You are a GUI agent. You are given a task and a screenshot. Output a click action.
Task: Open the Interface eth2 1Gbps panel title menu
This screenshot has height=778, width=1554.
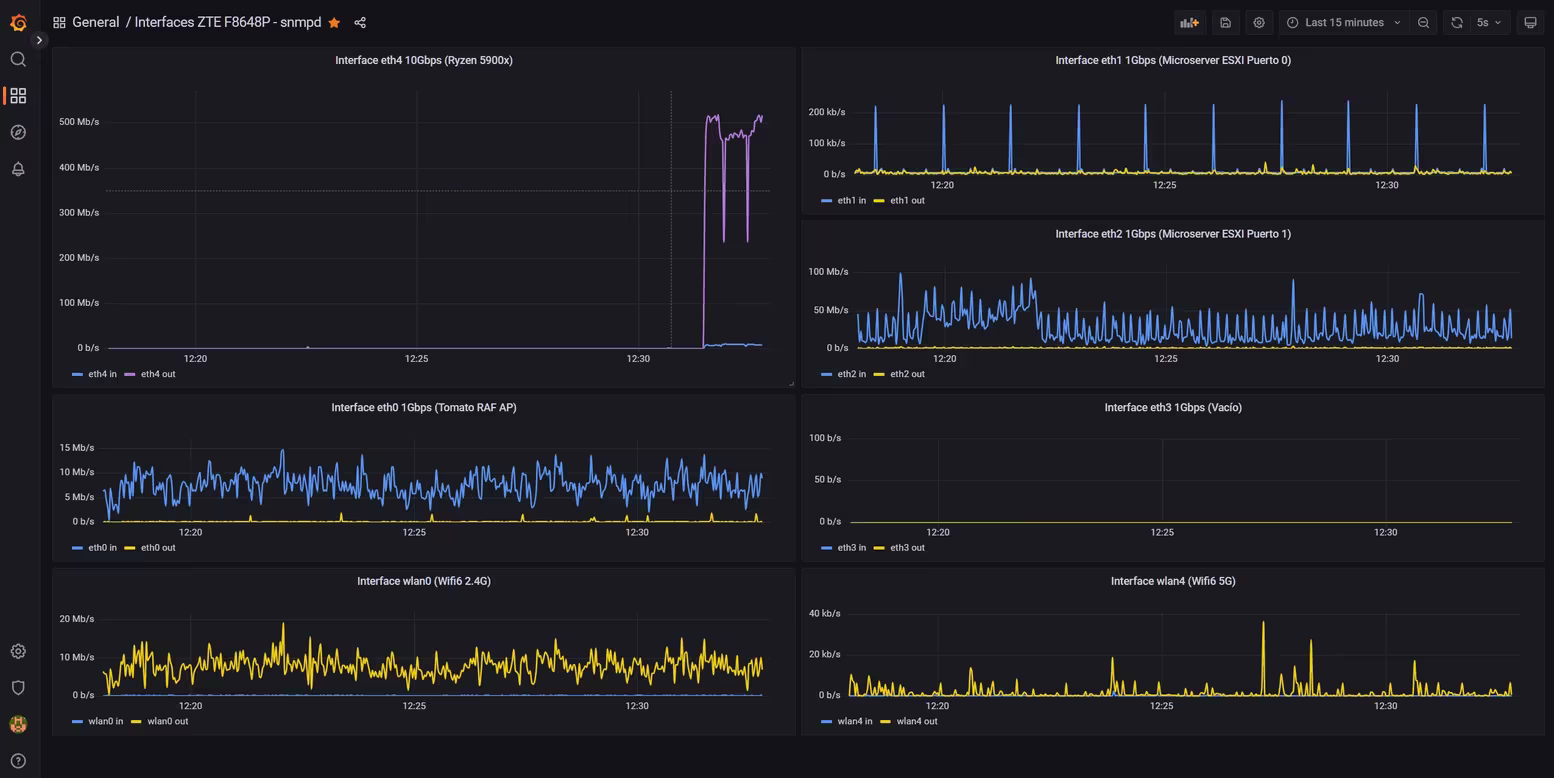(x=1173, y=234)
